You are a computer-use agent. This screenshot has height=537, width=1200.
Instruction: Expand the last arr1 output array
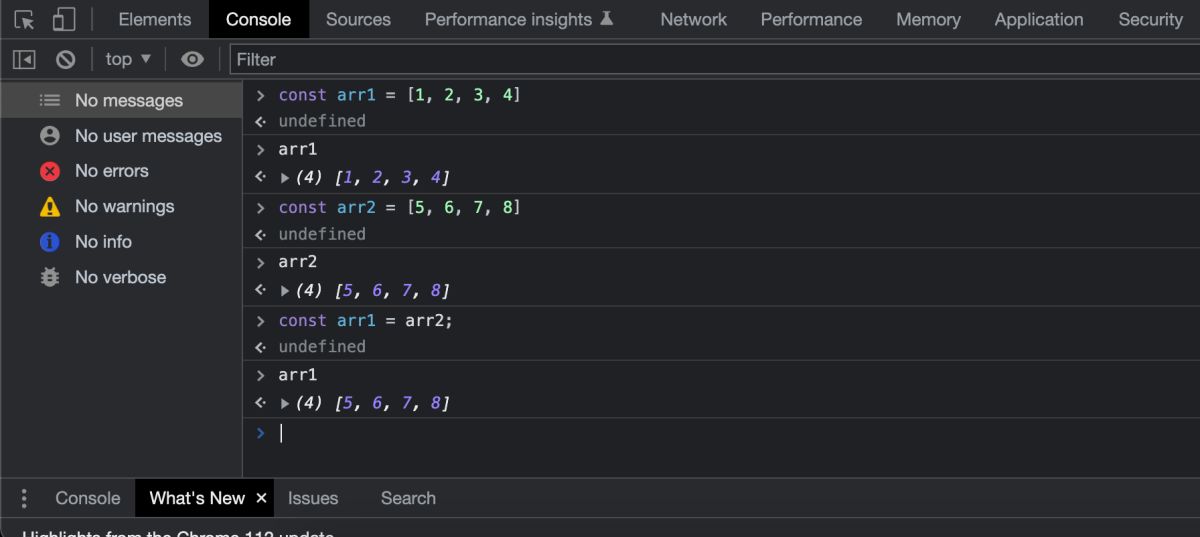point(285,404)
